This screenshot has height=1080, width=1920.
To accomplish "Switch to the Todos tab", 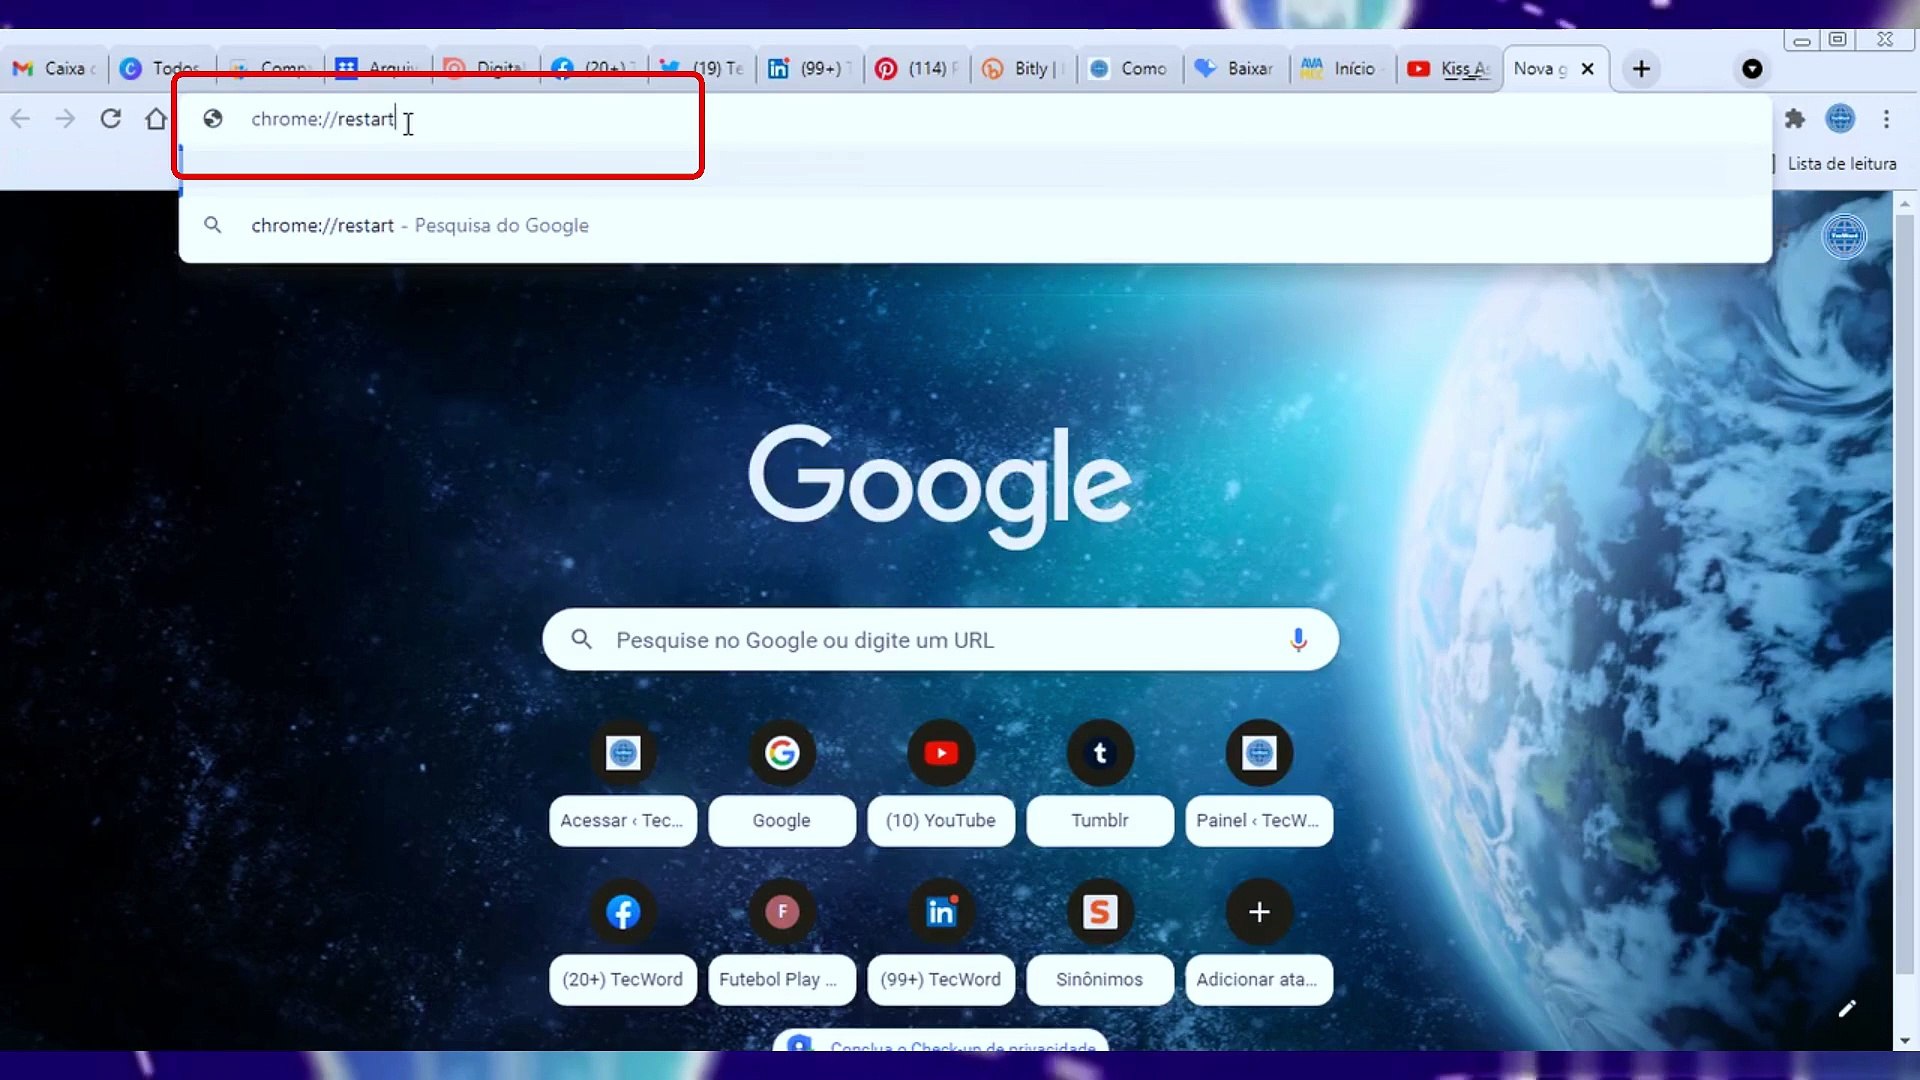I will [162, 69].
